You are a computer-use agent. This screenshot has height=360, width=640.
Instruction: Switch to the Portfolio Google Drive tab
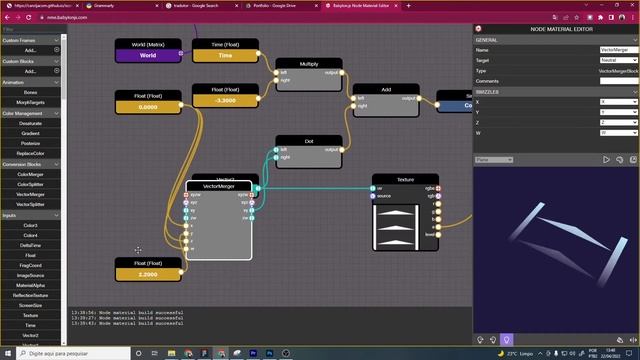click(x=281, y=6)
